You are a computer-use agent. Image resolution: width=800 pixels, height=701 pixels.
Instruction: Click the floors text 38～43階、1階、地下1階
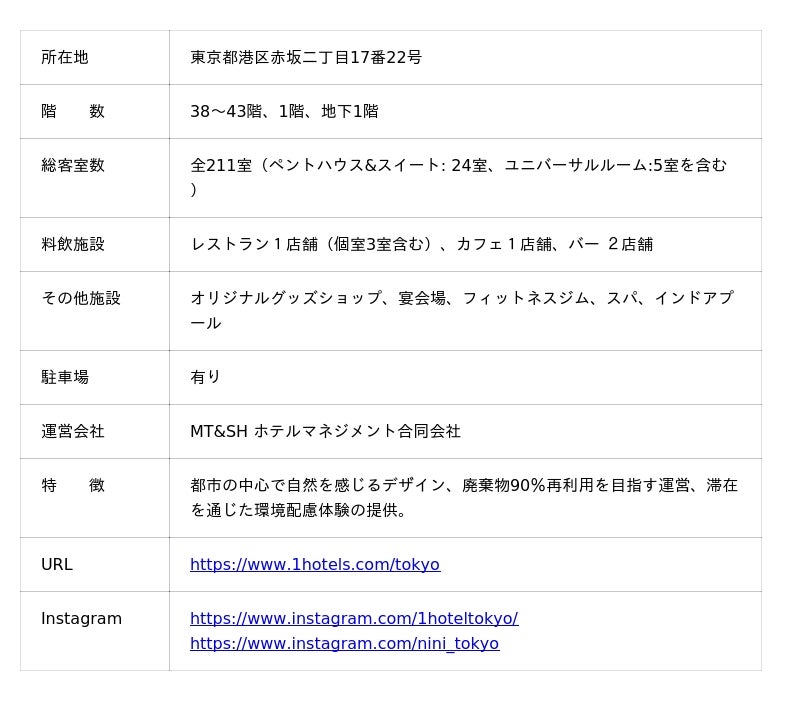[x=284, y=112]
